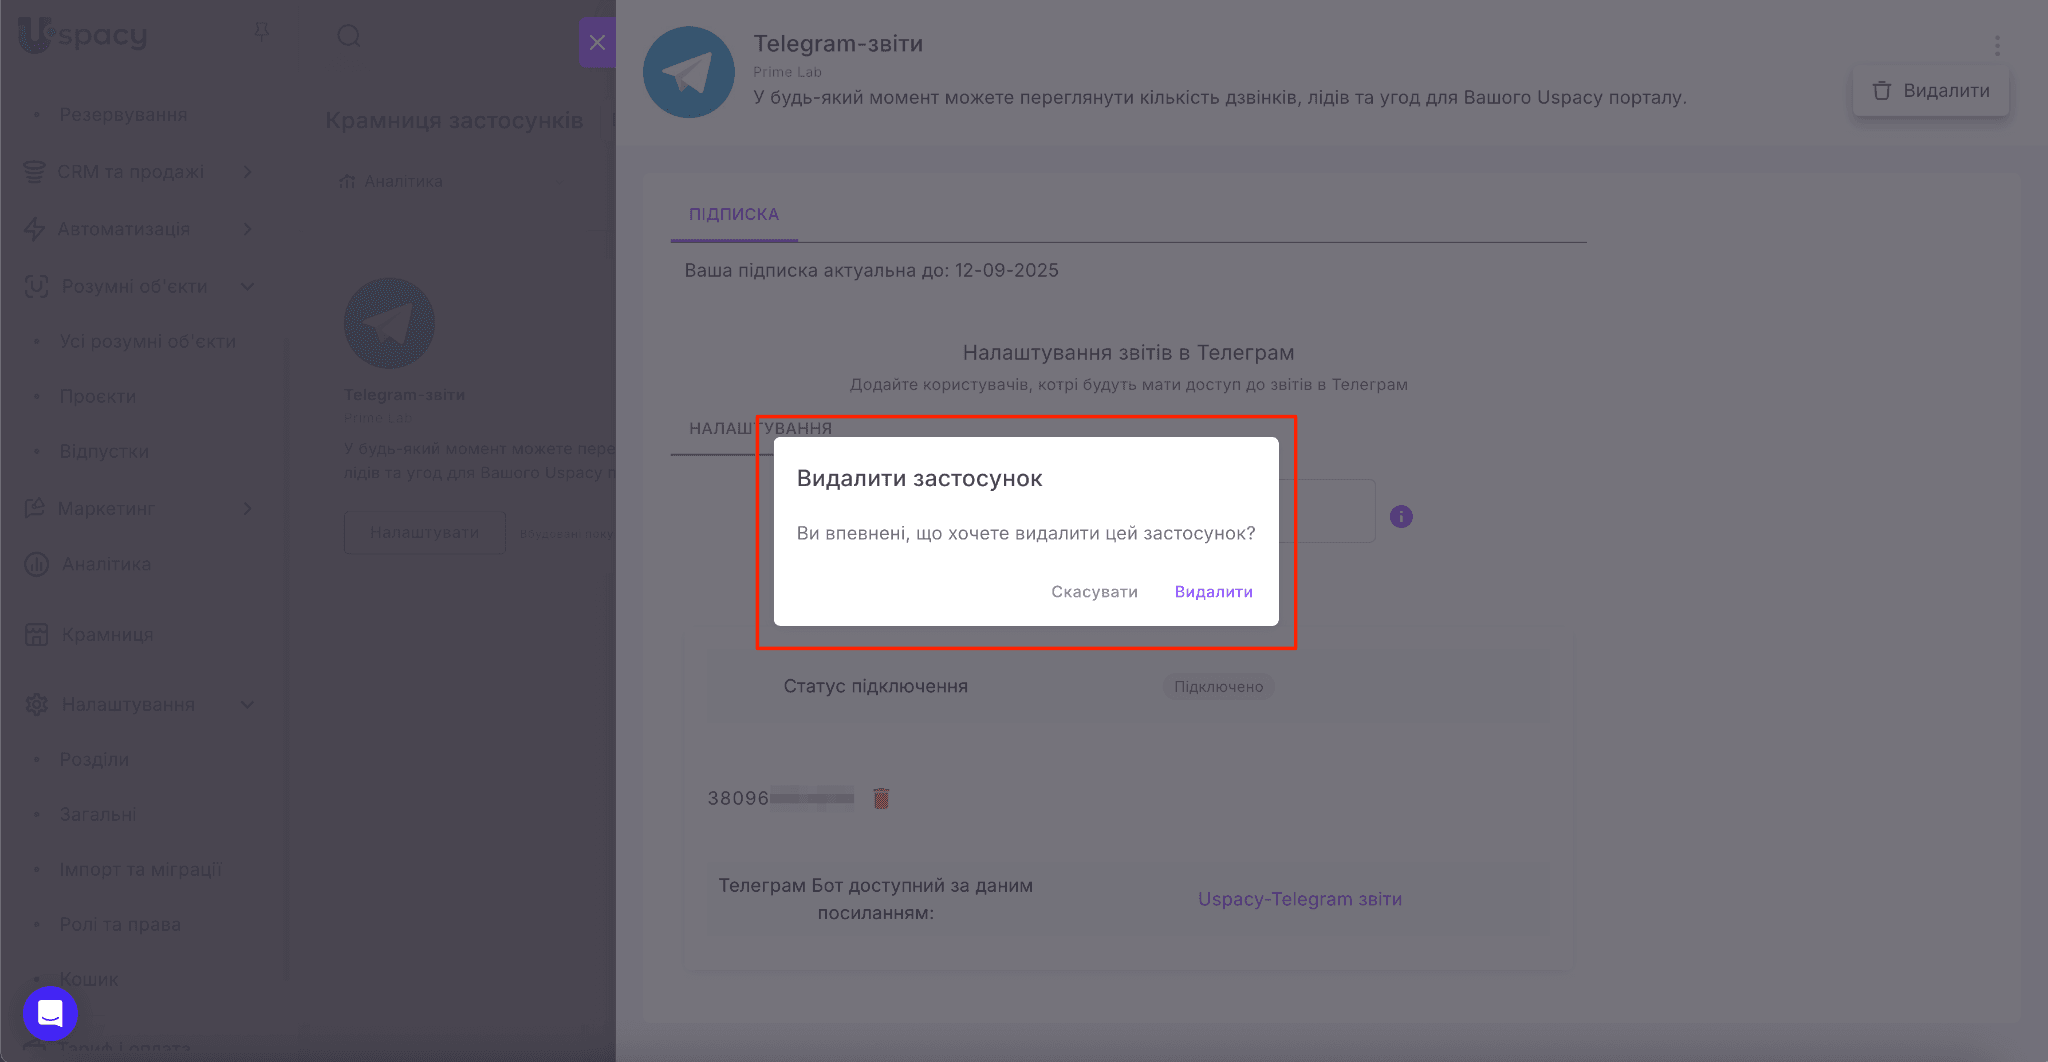
Task: Click the Налаштування звітів в Телеграм heading
Action: point(1128,352)
